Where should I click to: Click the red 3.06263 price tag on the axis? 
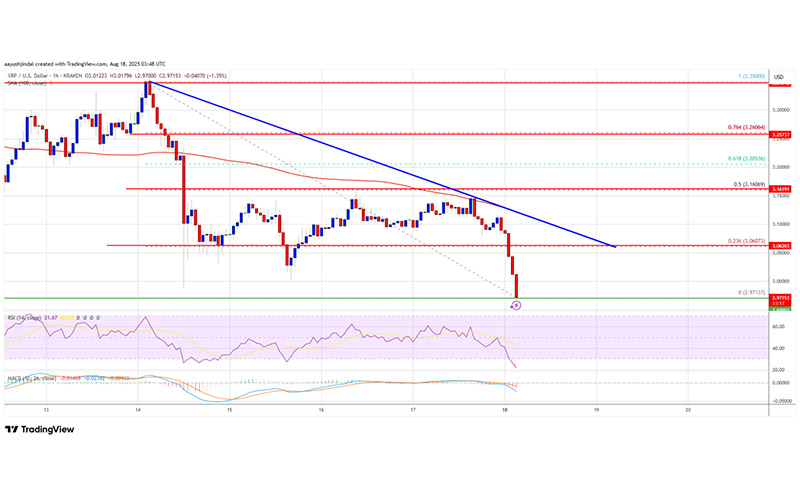click(781, 245)
